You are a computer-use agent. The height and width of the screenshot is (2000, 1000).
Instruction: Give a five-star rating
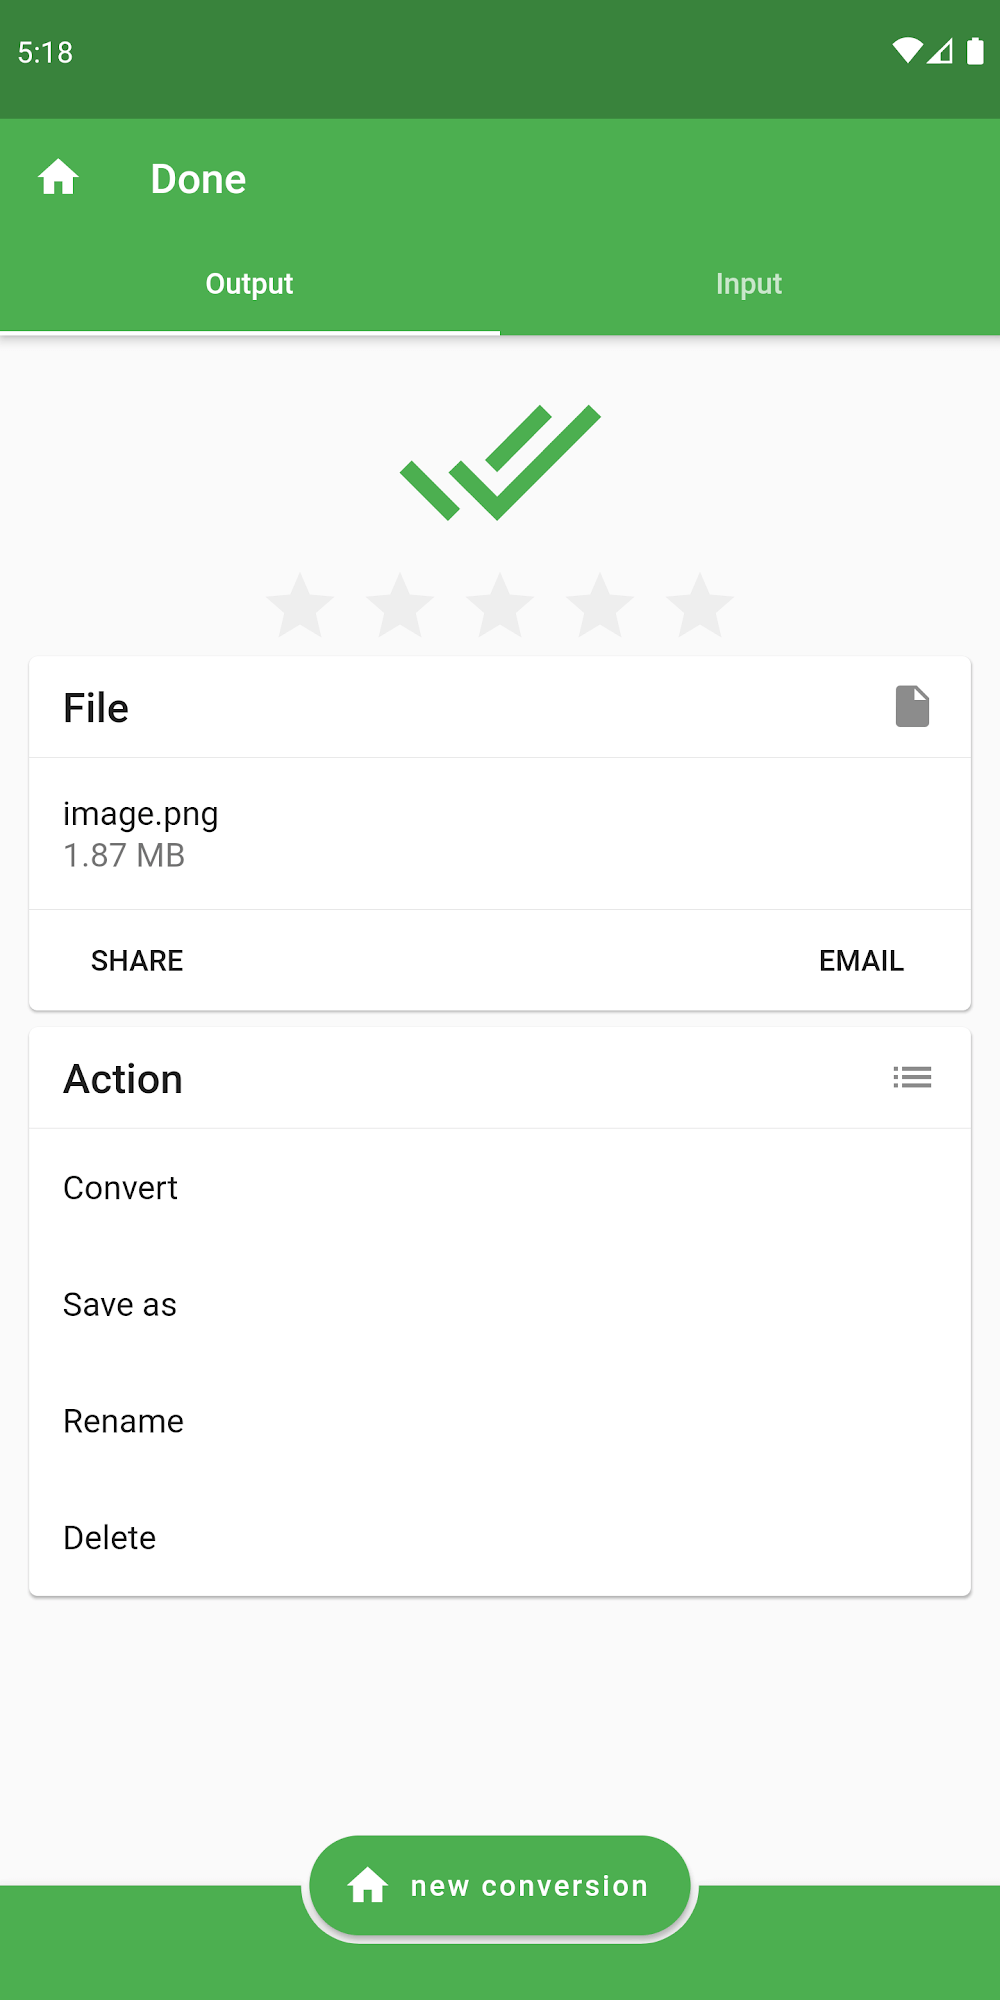point(700,605)
